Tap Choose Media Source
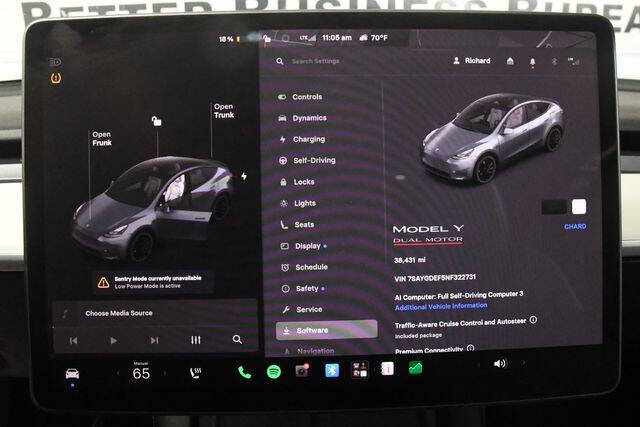Image resolution: width=640 pixels, height=427 pixels. pyautogui.click(x=119, y=313)
